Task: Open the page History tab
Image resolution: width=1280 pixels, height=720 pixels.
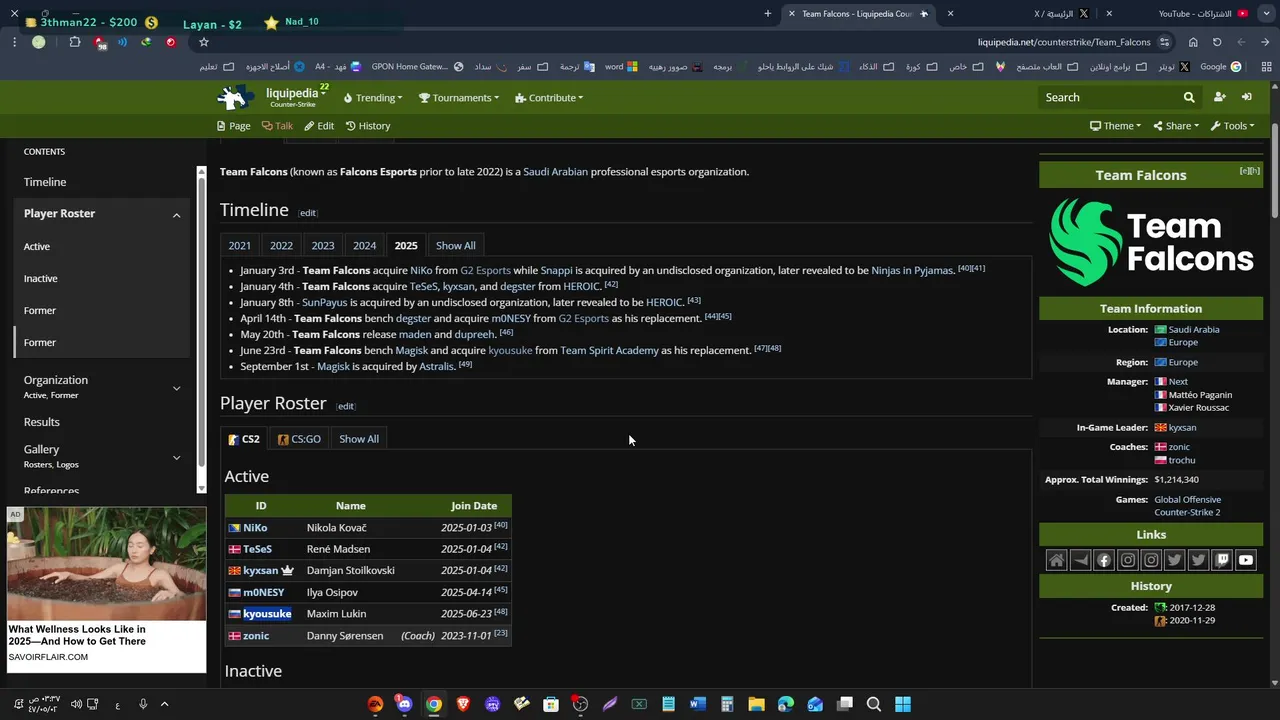Action: click(x=368, y=126)
